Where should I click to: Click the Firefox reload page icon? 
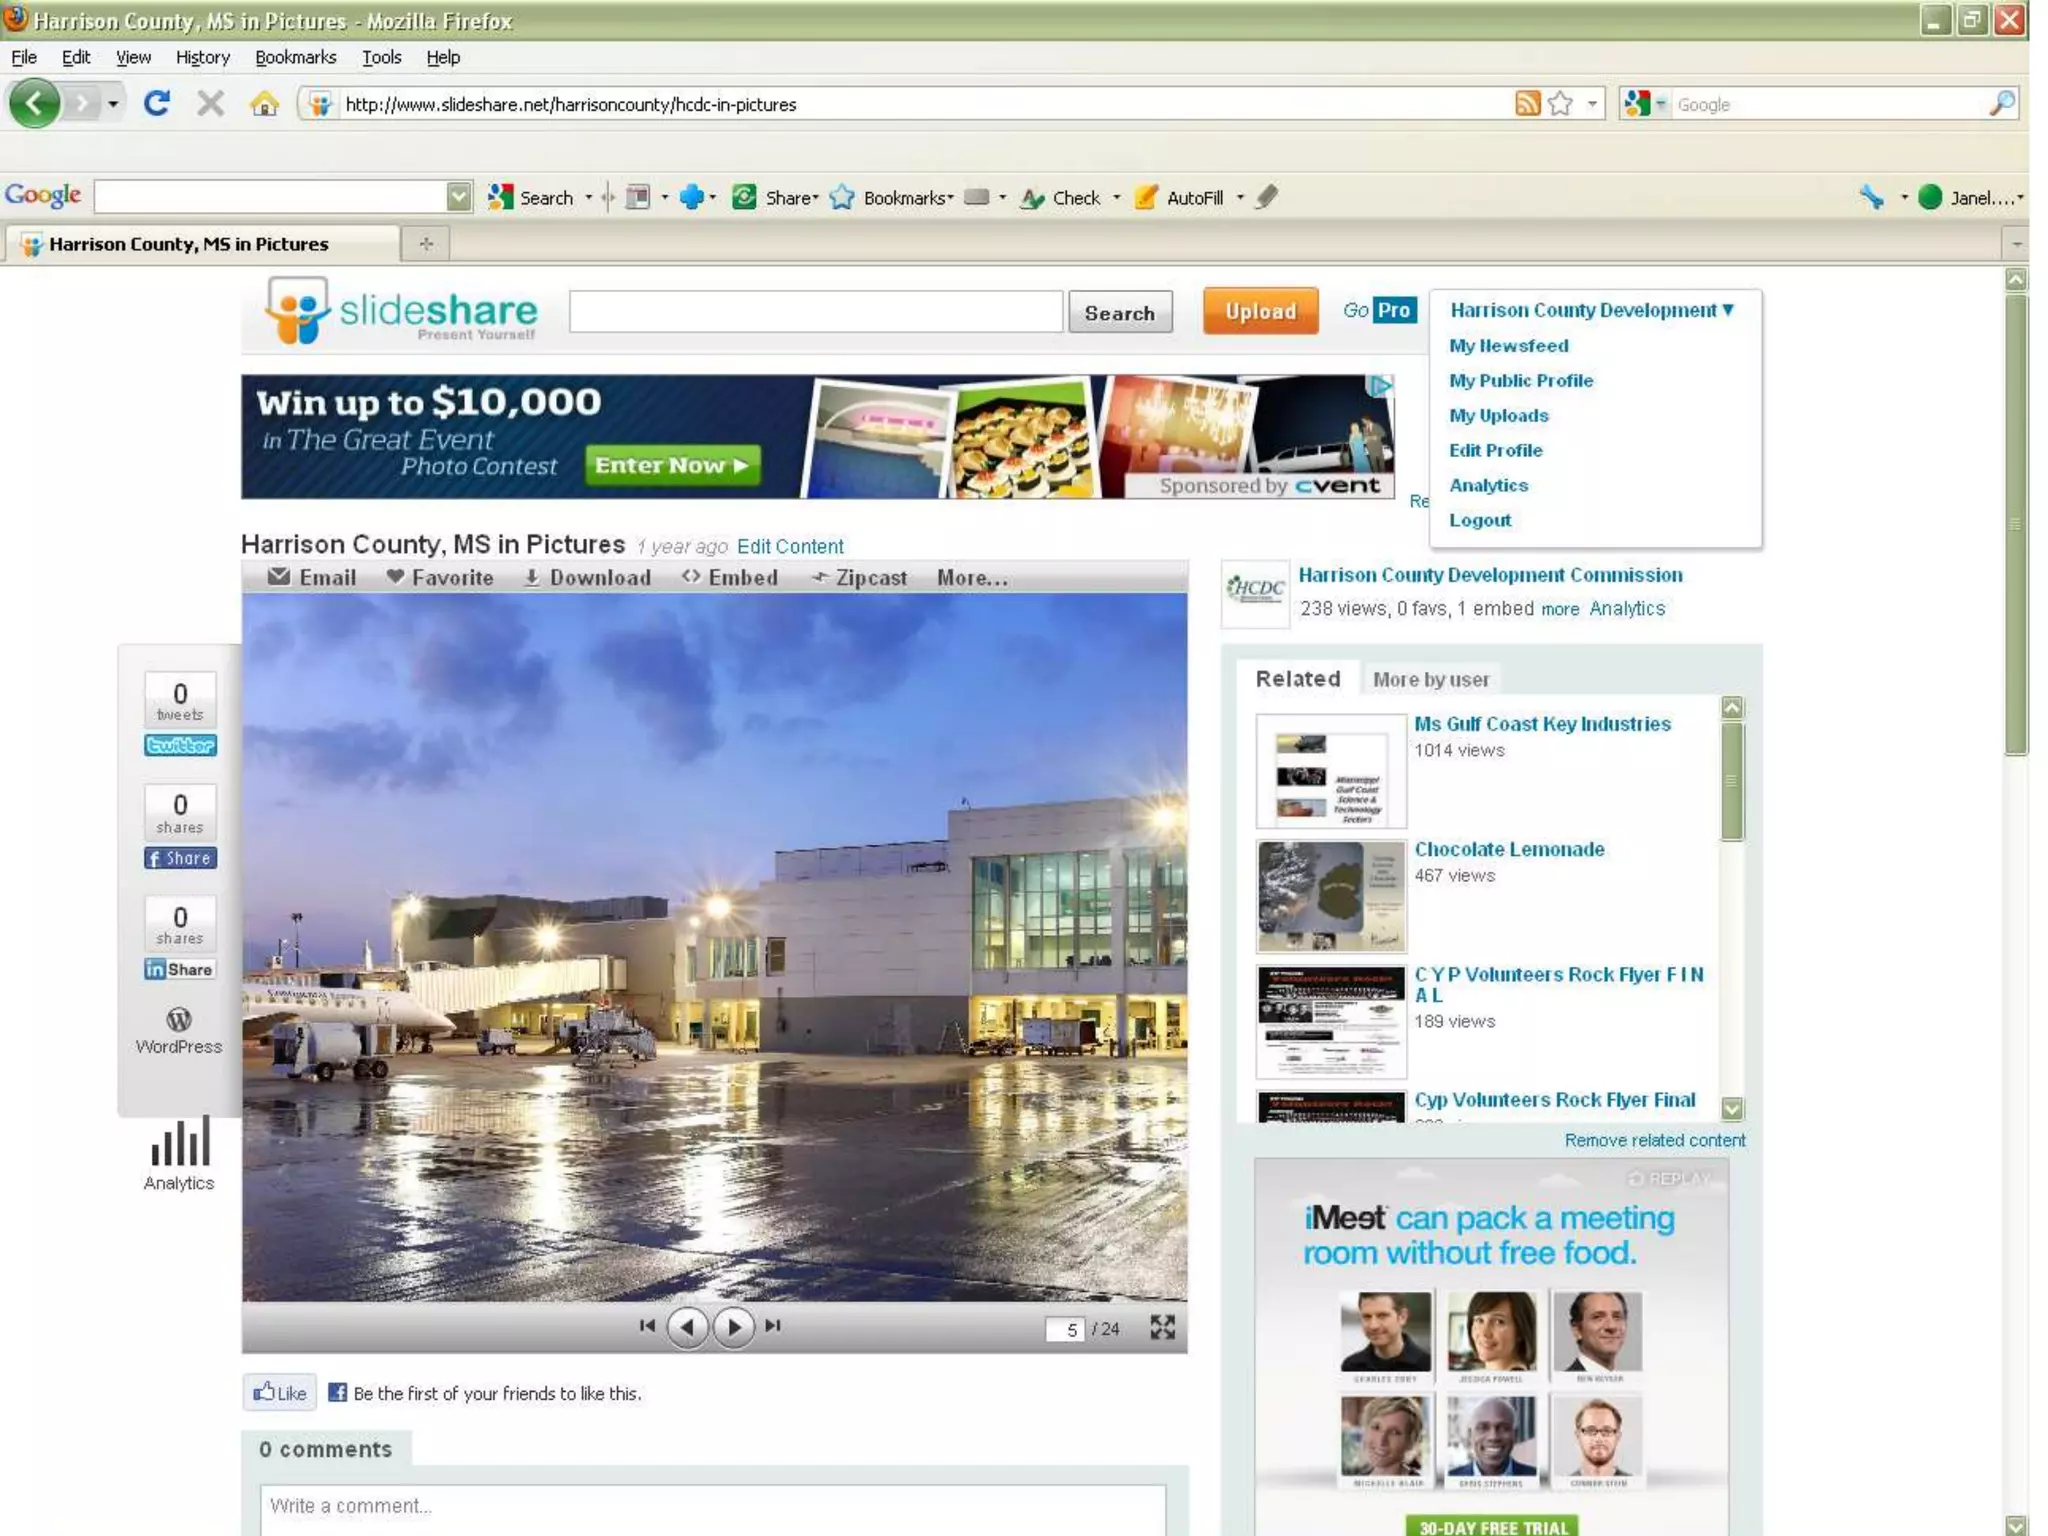(x=156, y=103)
